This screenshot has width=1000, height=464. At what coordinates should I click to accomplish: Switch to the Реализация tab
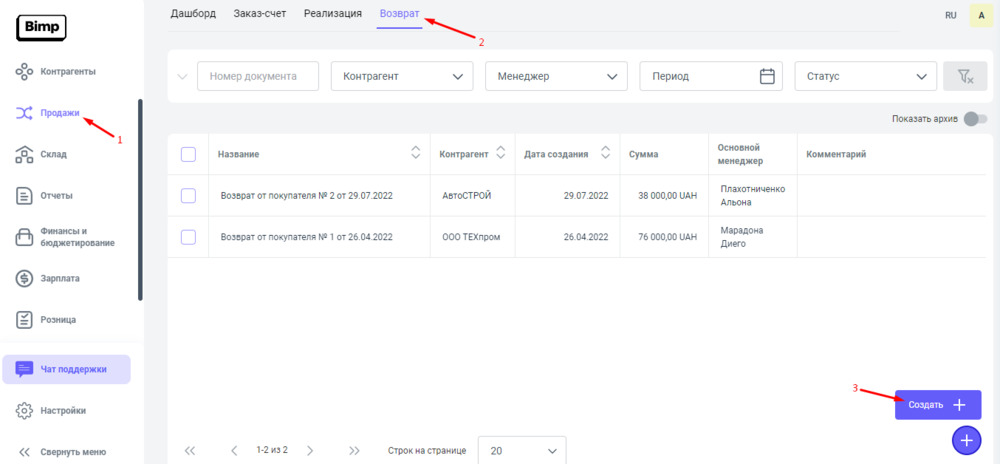(x=333, y=14)
